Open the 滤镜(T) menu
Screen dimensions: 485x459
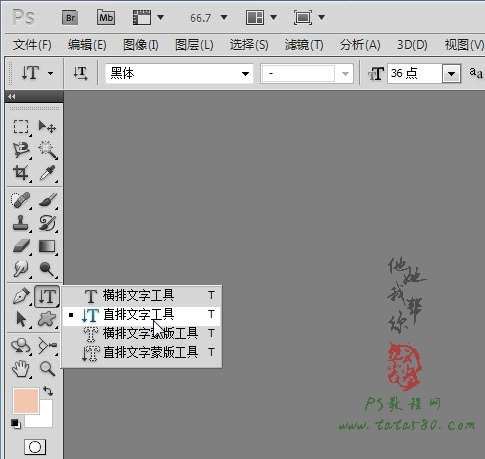[304, 45]
